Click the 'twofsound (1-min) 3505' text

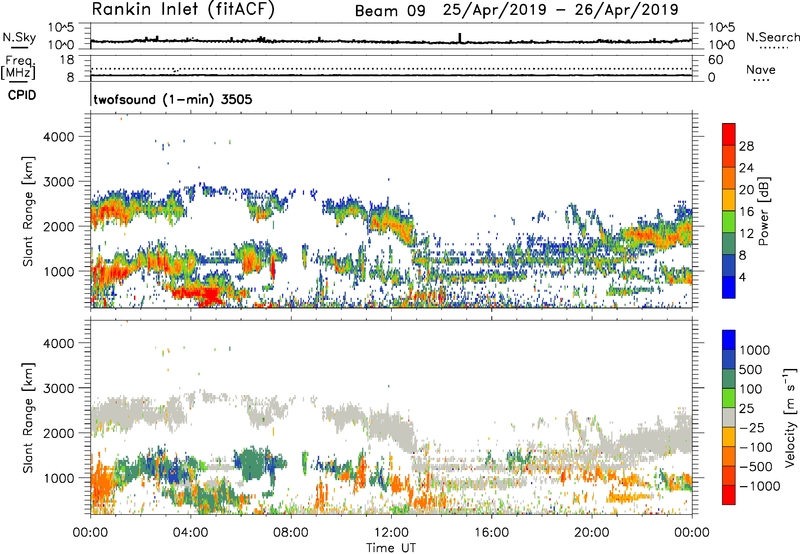(173, 99)
